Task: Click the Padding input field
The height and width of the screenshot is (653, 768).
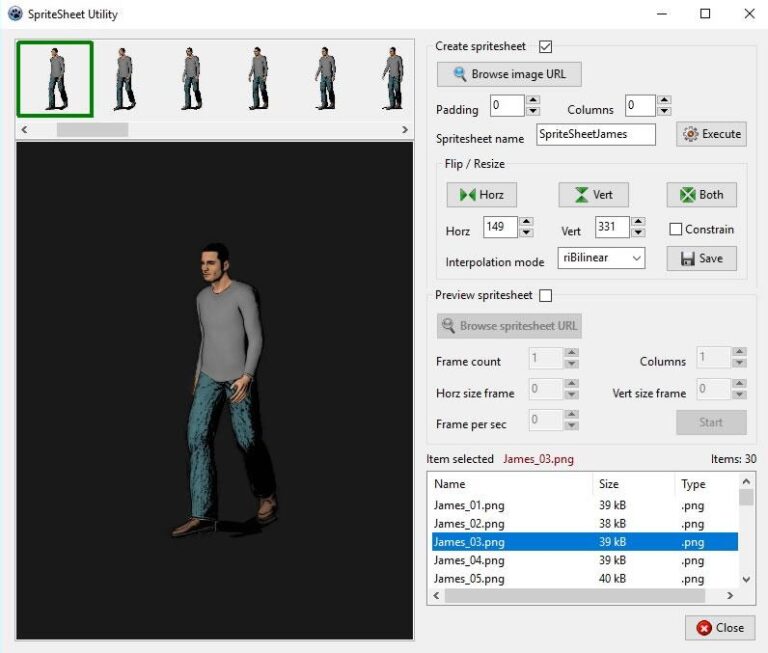Action: point(507,106)
